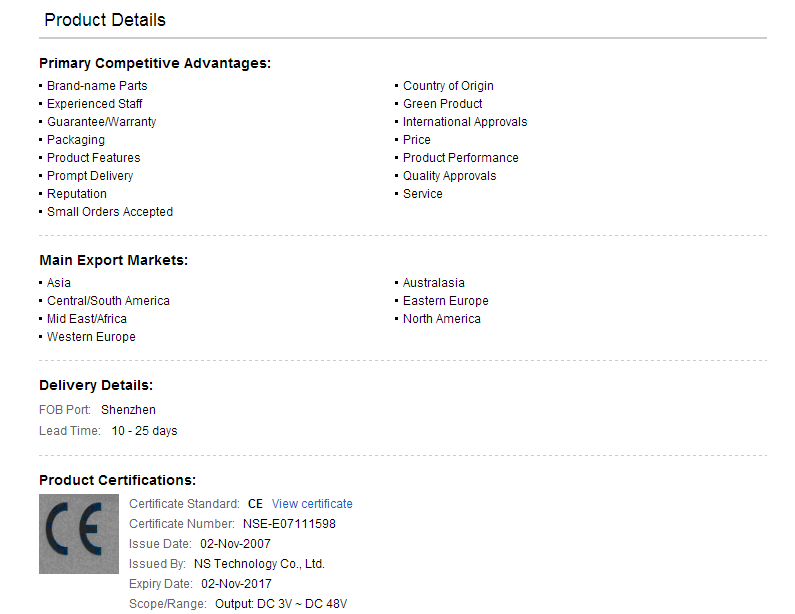Select the Small Orders Accepted entry
Screen dimensions: 795x614
click(x=110, y=211)
